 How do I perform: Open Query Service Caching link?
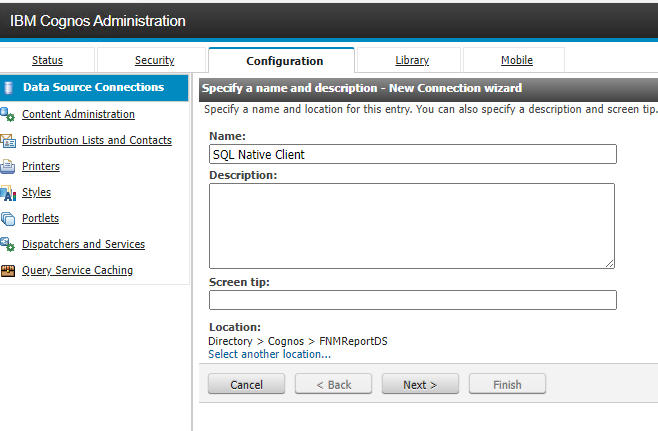click(77, 270)
